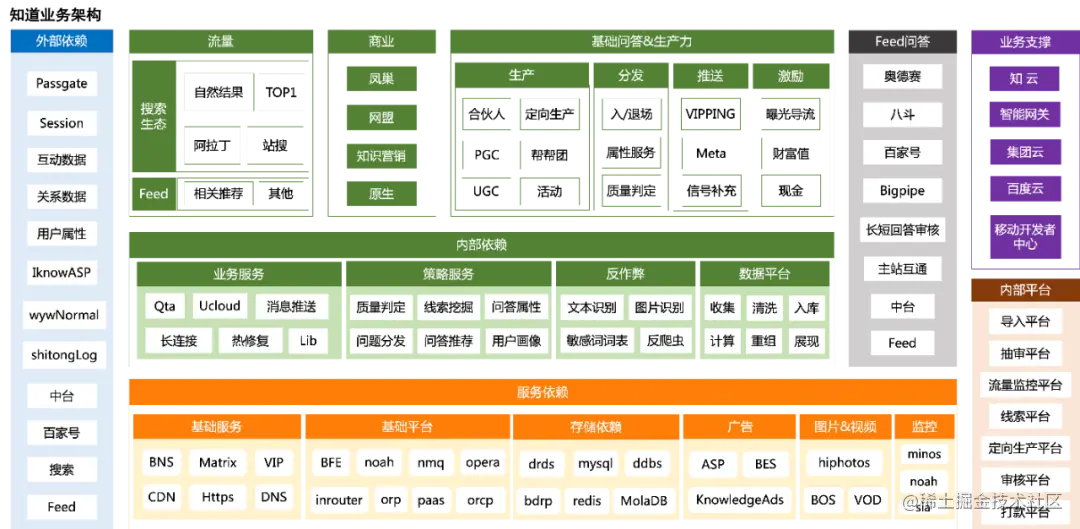Select the VIPPING cell under 推送
The image size is (1080, 529).
pyautogui.click(x=710, y=114)
